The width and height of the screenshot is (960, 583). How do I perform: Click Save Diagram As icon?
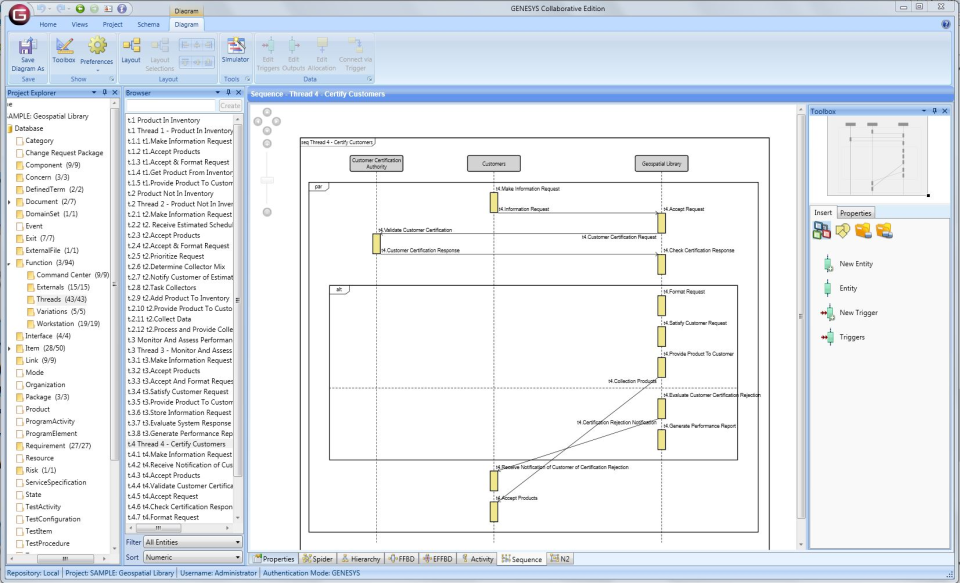pyautogui.click(x=28, y=55)
